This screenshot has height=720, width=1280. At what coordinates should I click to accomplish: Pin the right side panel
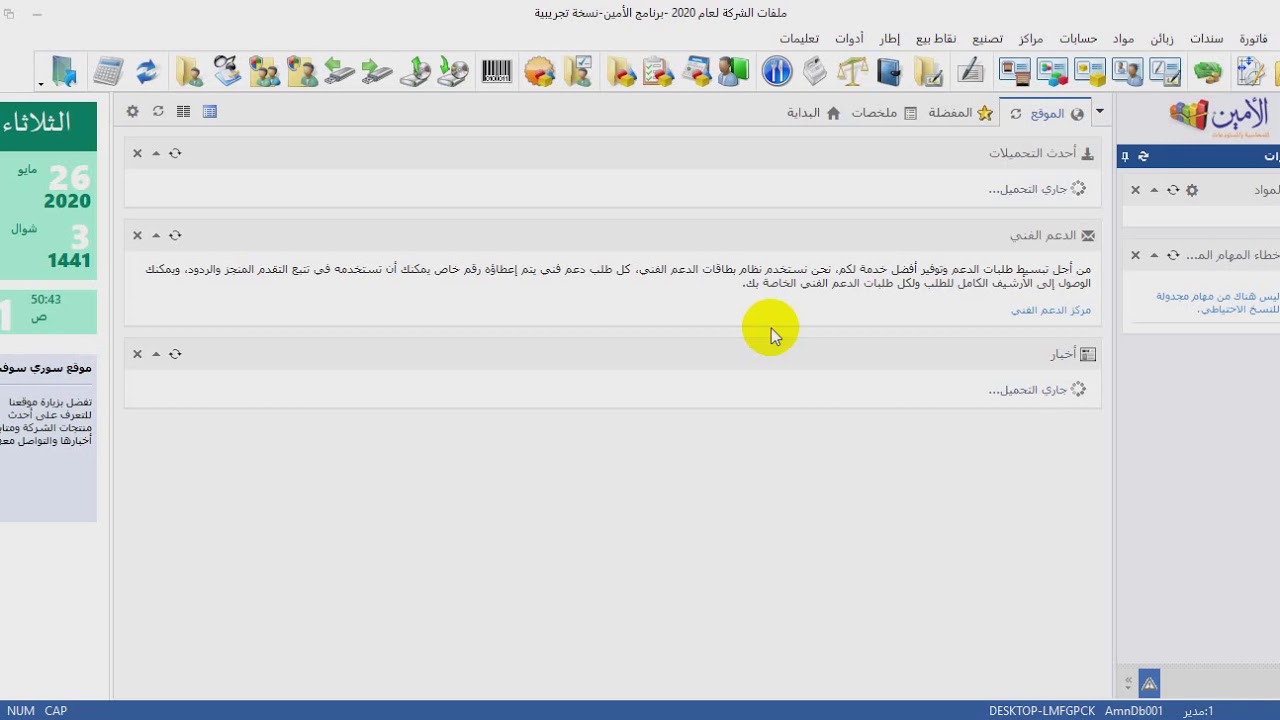(1125, 156)
